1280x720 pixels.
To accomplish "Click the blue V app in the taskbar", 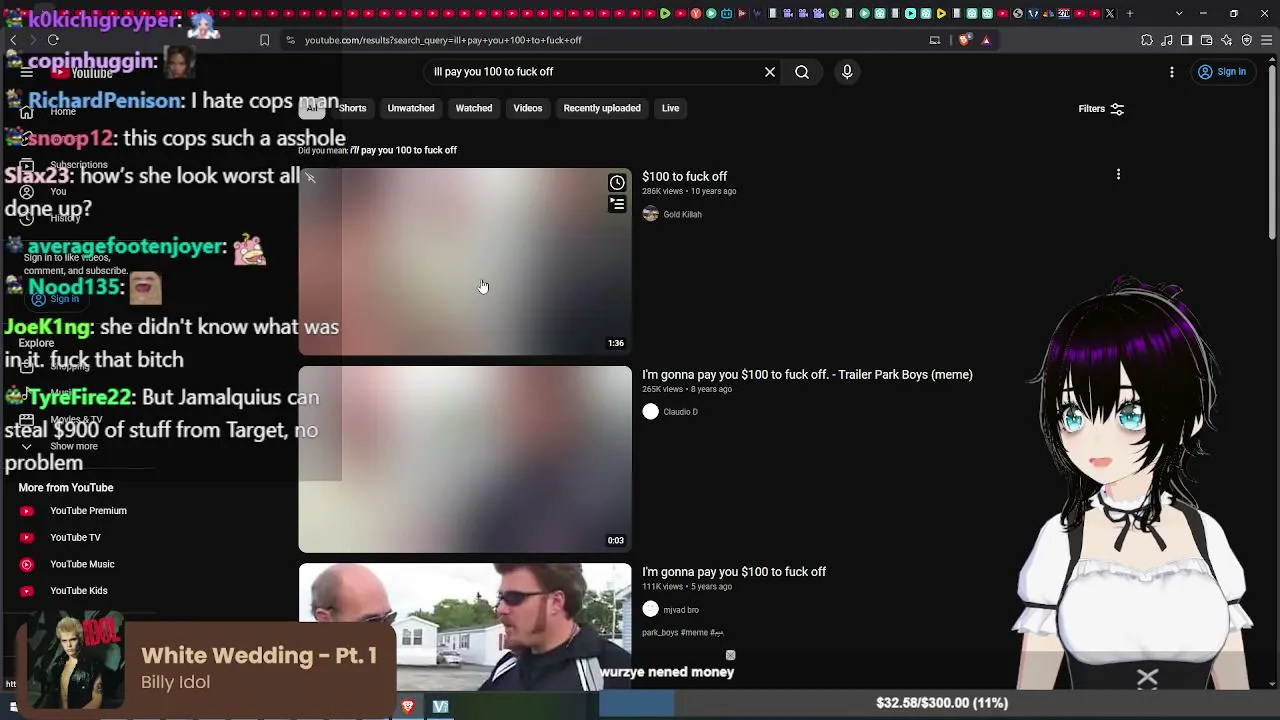I will 440,707.
